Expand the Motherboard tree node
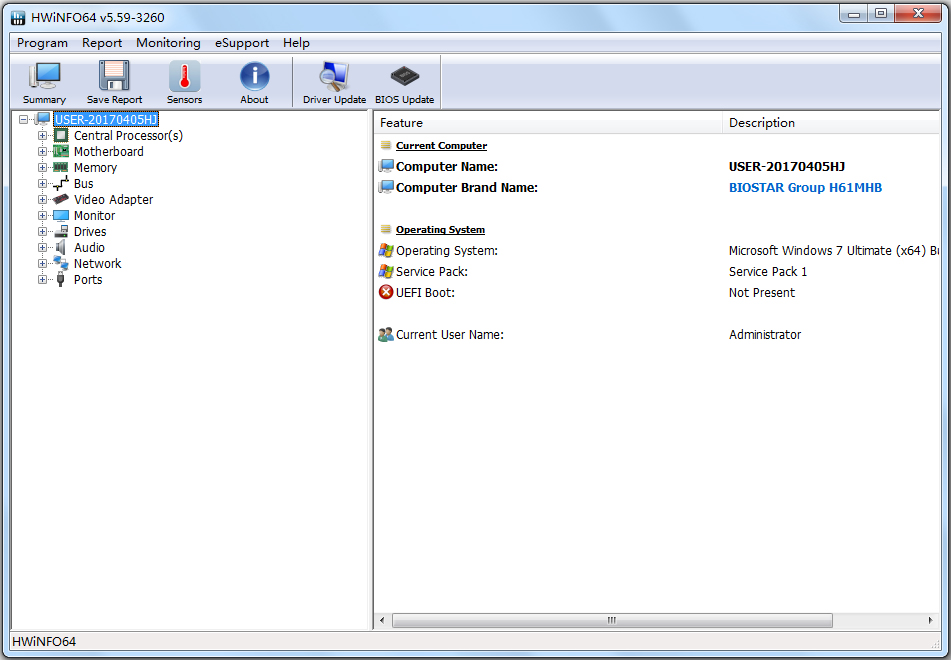951x660 pixels. point(42,152)
